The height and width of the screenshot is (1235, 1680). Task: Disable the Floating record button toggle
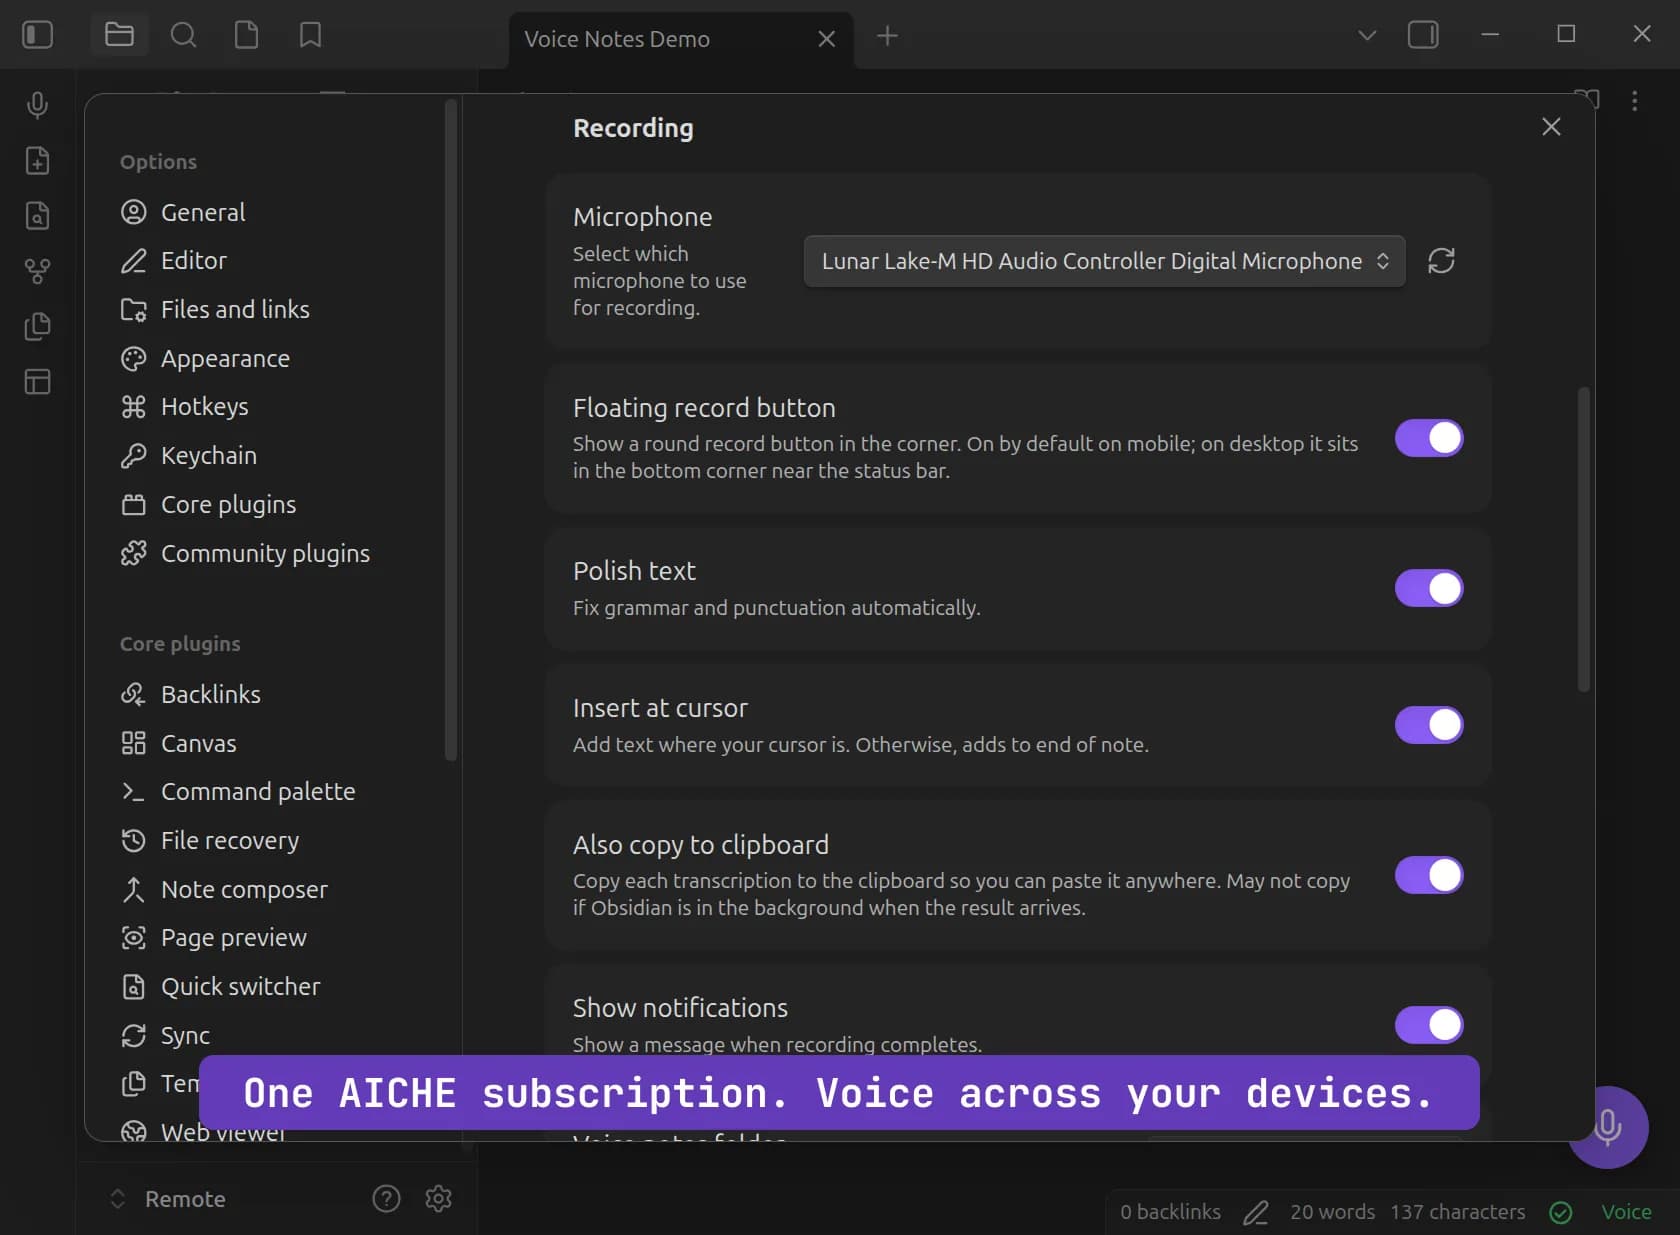(1429, 438)
